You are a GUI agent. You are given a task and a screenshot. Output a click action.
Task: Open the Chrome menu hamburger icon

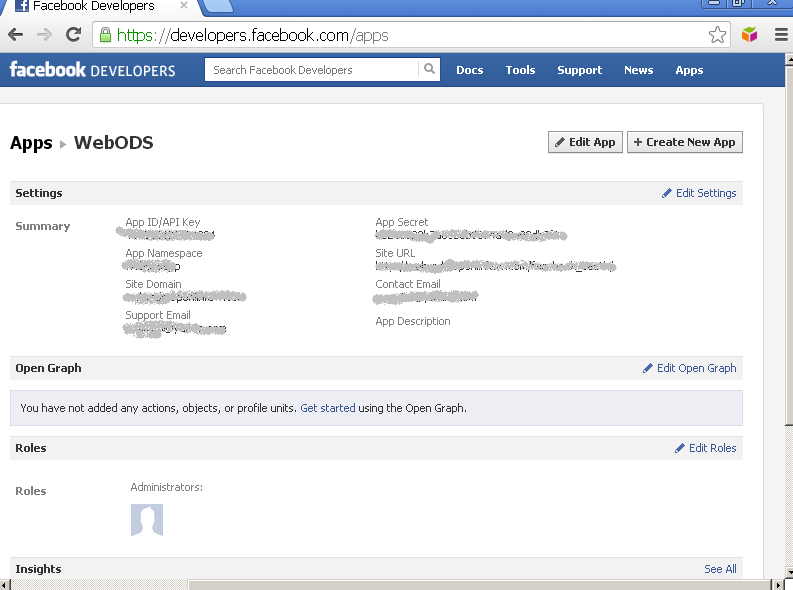click(x=781, y=35)
